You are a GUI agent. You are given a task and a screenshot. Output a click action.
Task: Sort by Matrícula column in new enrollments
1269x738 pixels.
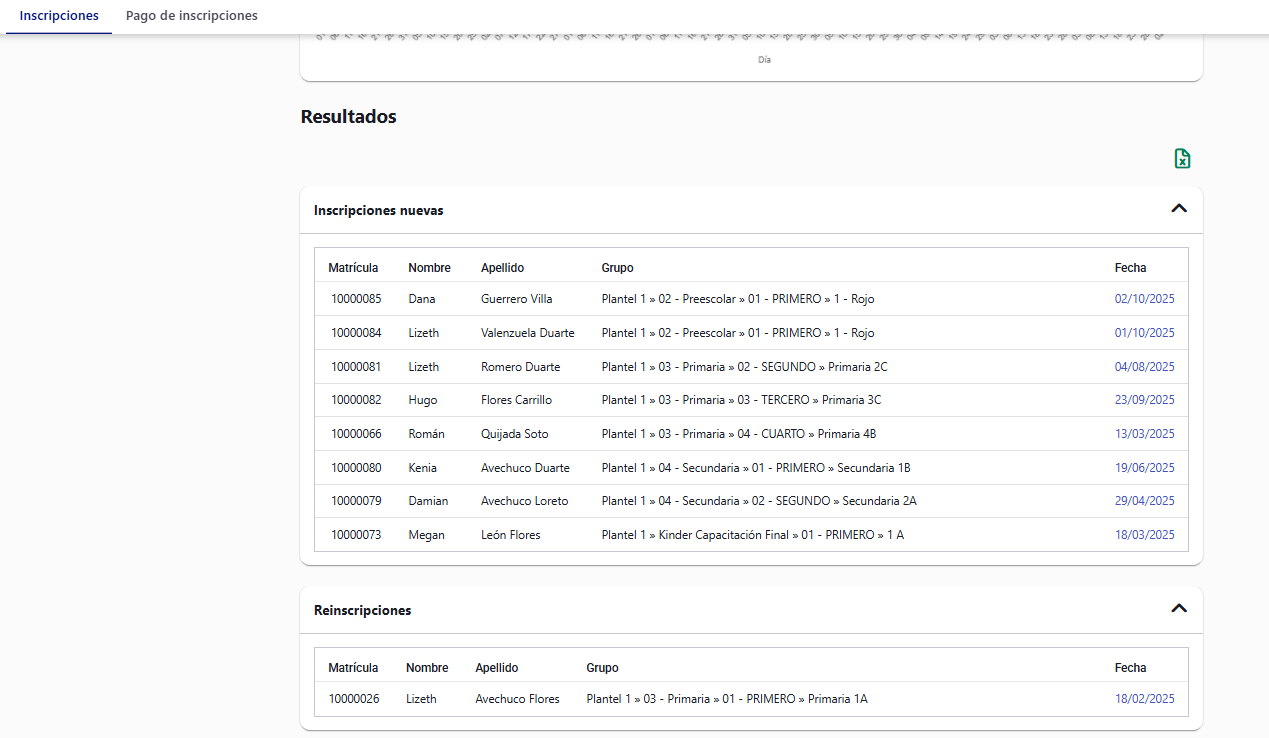tap(353, 268)
